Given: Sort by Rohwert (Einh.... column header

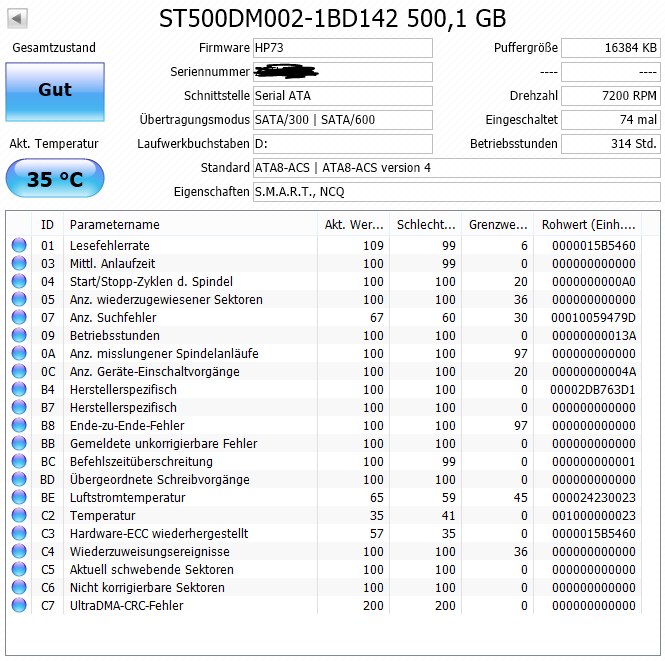Looking at the screenshot, I should pos(587,224).
